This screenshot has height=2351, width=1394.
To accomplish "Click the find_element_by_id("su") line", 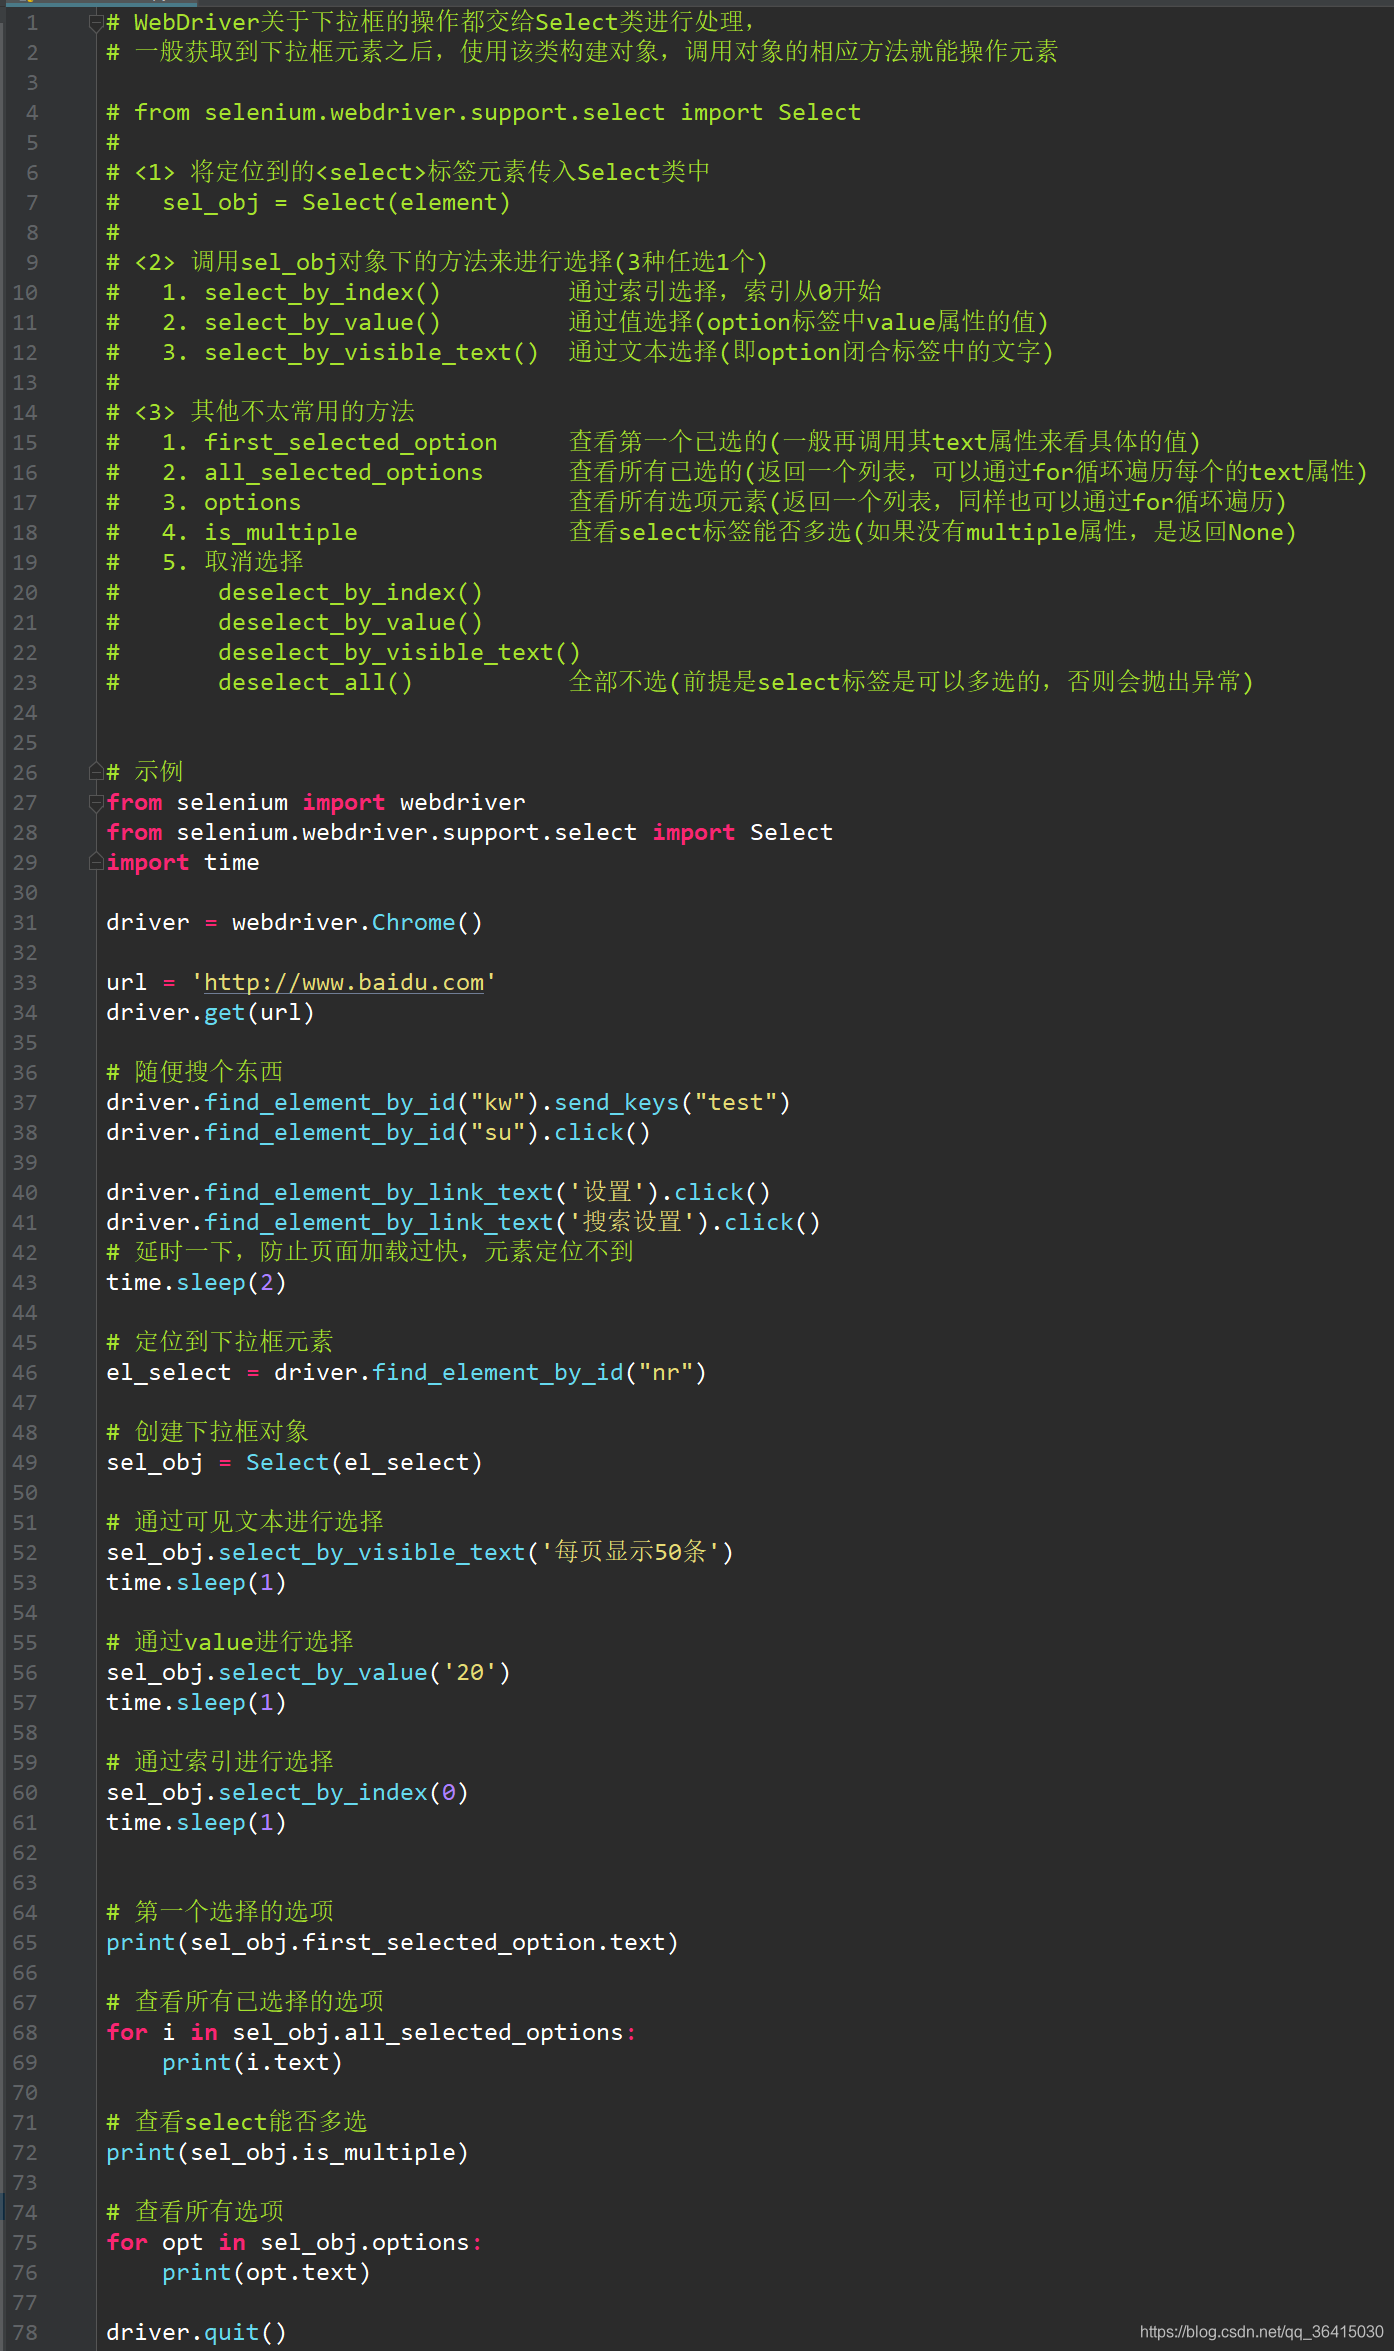I will [x=379, y=1132].
